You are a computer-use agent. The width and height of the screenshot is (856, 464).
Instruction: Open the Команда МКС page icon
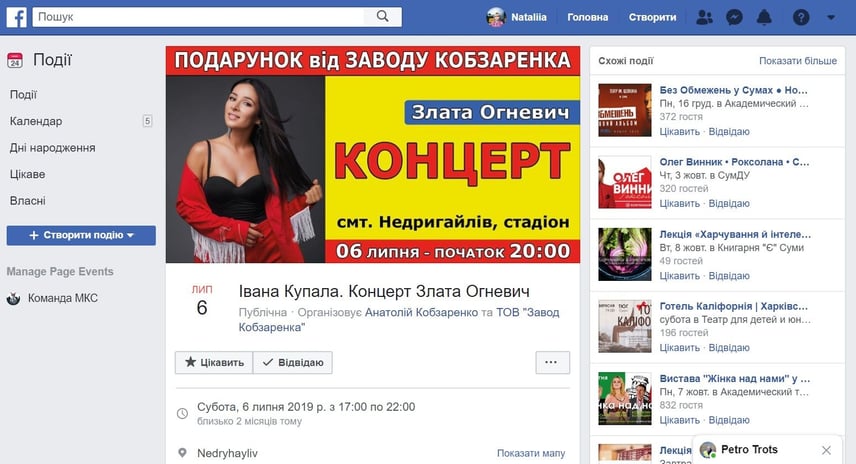[x=14, y=299]
